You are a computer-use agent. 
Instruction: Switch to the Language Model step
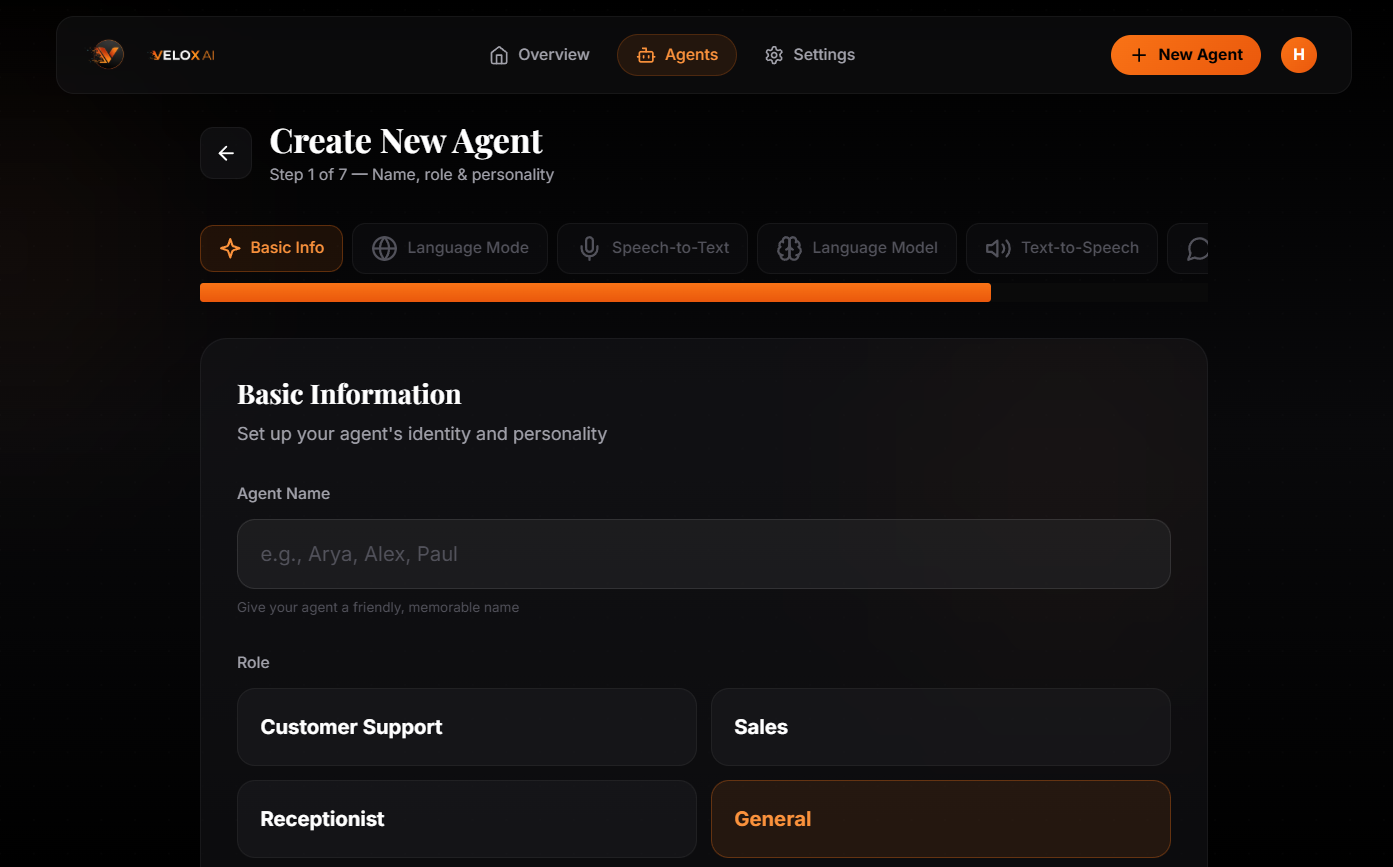[857, 248]
